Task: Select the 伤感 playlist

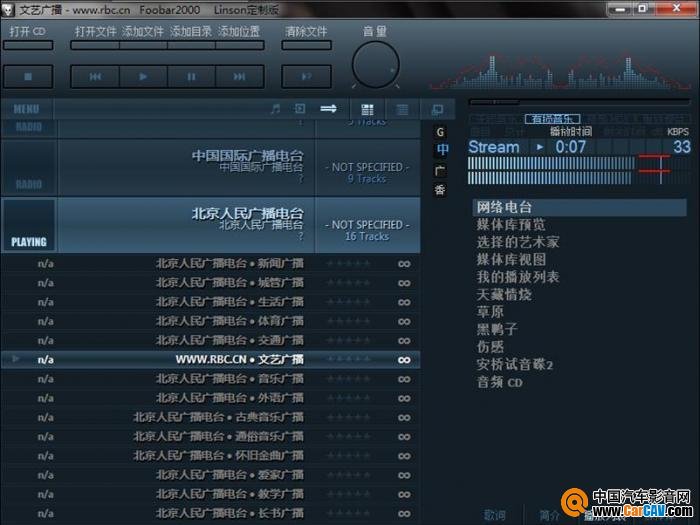Action: 490,347
